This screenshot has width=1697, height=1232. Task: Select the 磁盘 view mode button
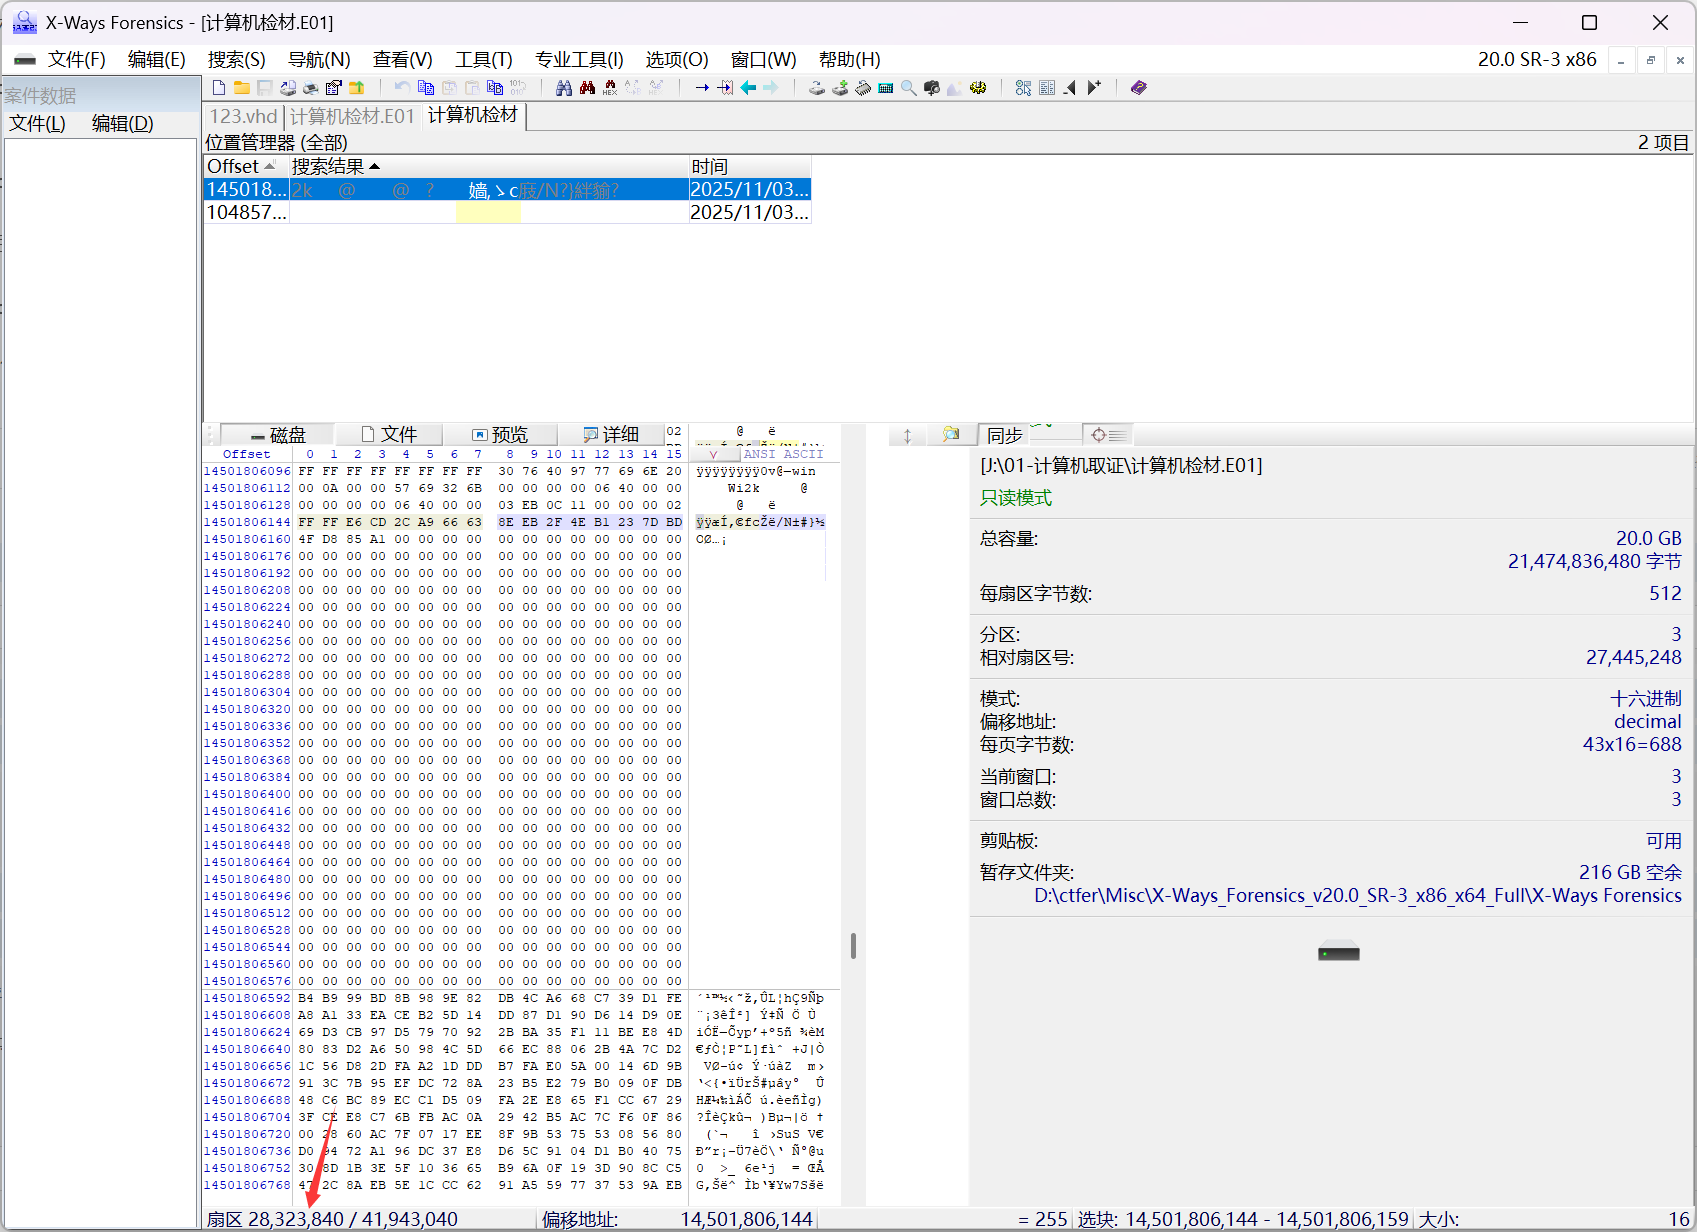pos(278,435)
